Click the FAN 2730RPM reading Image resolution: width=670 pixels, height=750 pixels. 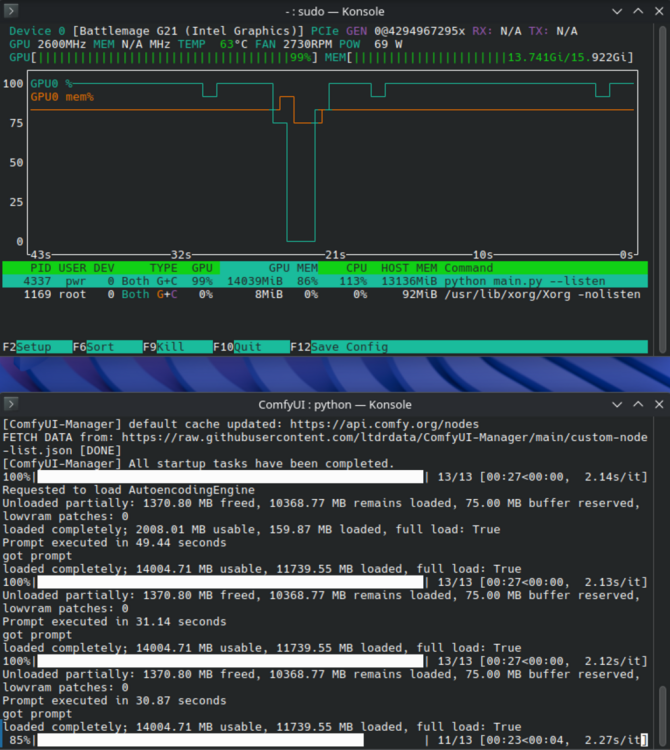coord(293,44)
